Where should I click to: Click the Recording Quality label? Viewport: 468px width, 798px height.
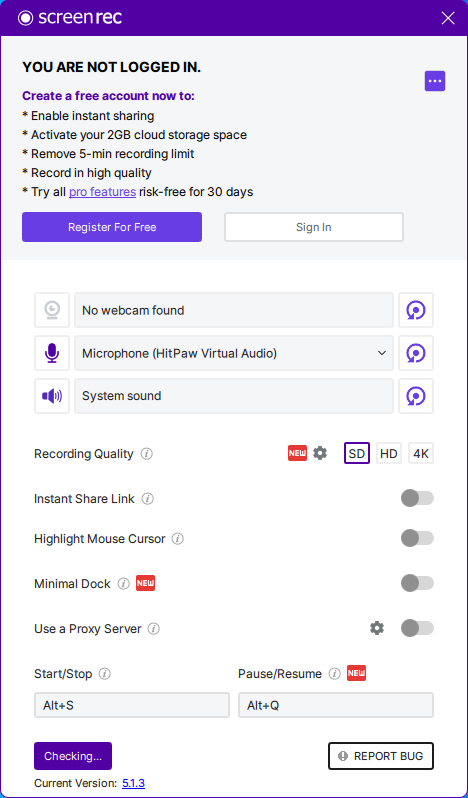click(84, 453)
